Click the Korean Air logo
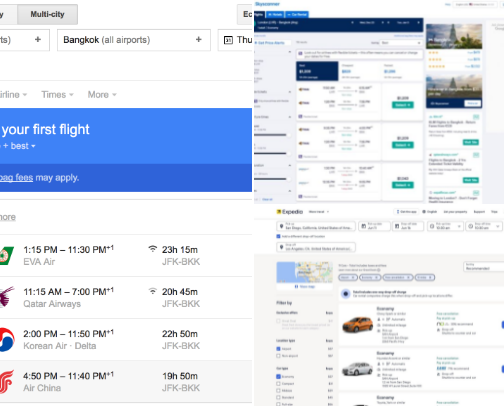The image size is (504, 406). pos(7,340)
